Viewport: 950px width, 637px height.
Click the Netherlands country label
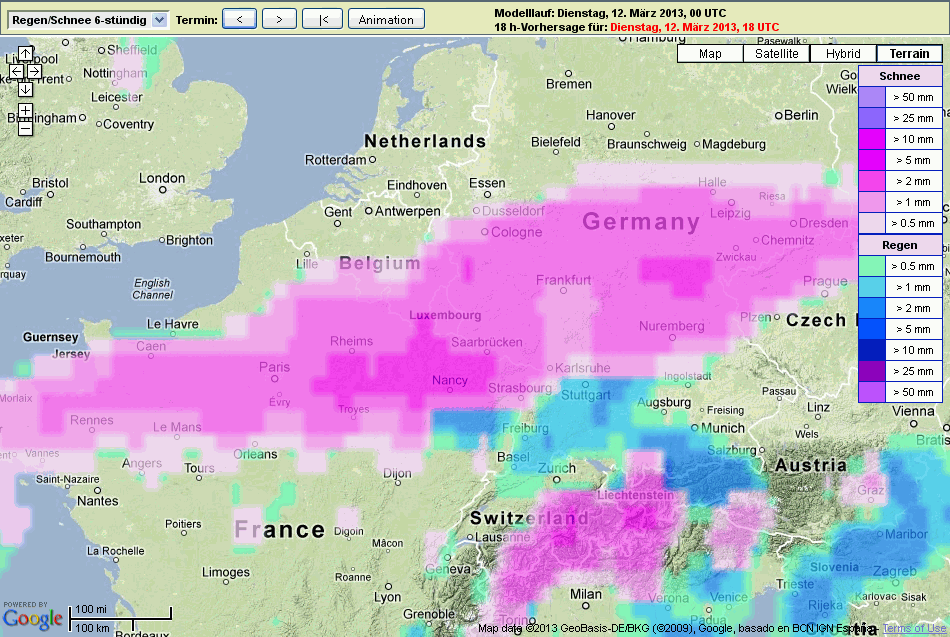pos(425,141)
